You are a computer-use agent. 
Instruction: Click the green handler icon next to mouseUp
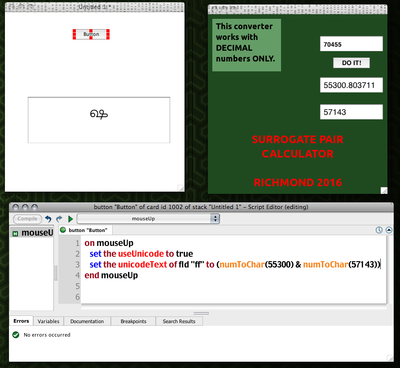(x=15, y=233)
